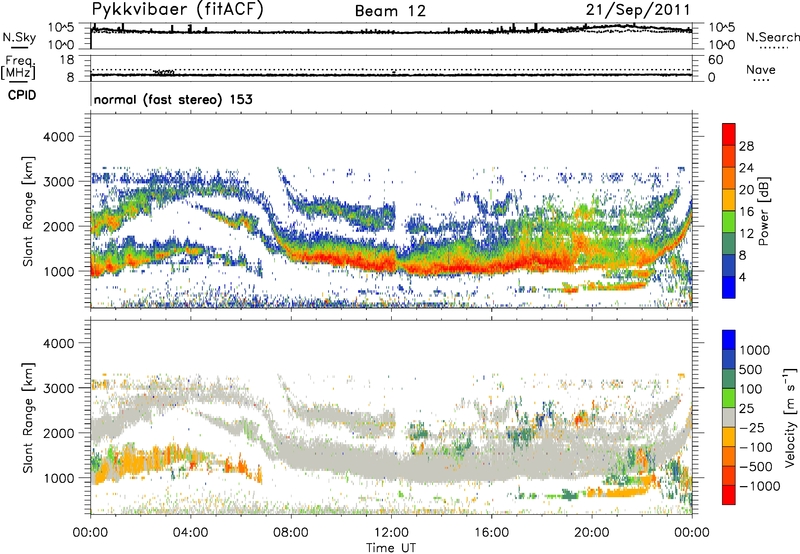This screenshot has width=800, height=554.
Task: Click the date 21/Sep/2011
Action: pos(638,10)
